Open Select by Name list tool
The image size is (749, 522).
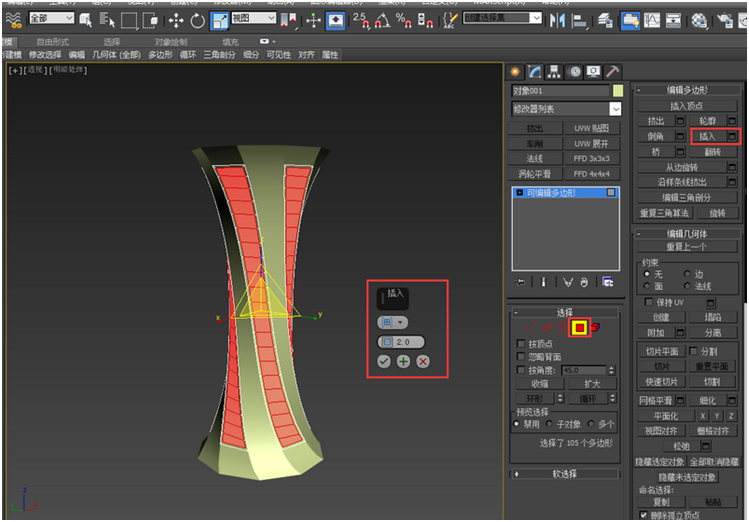[107, 21]
